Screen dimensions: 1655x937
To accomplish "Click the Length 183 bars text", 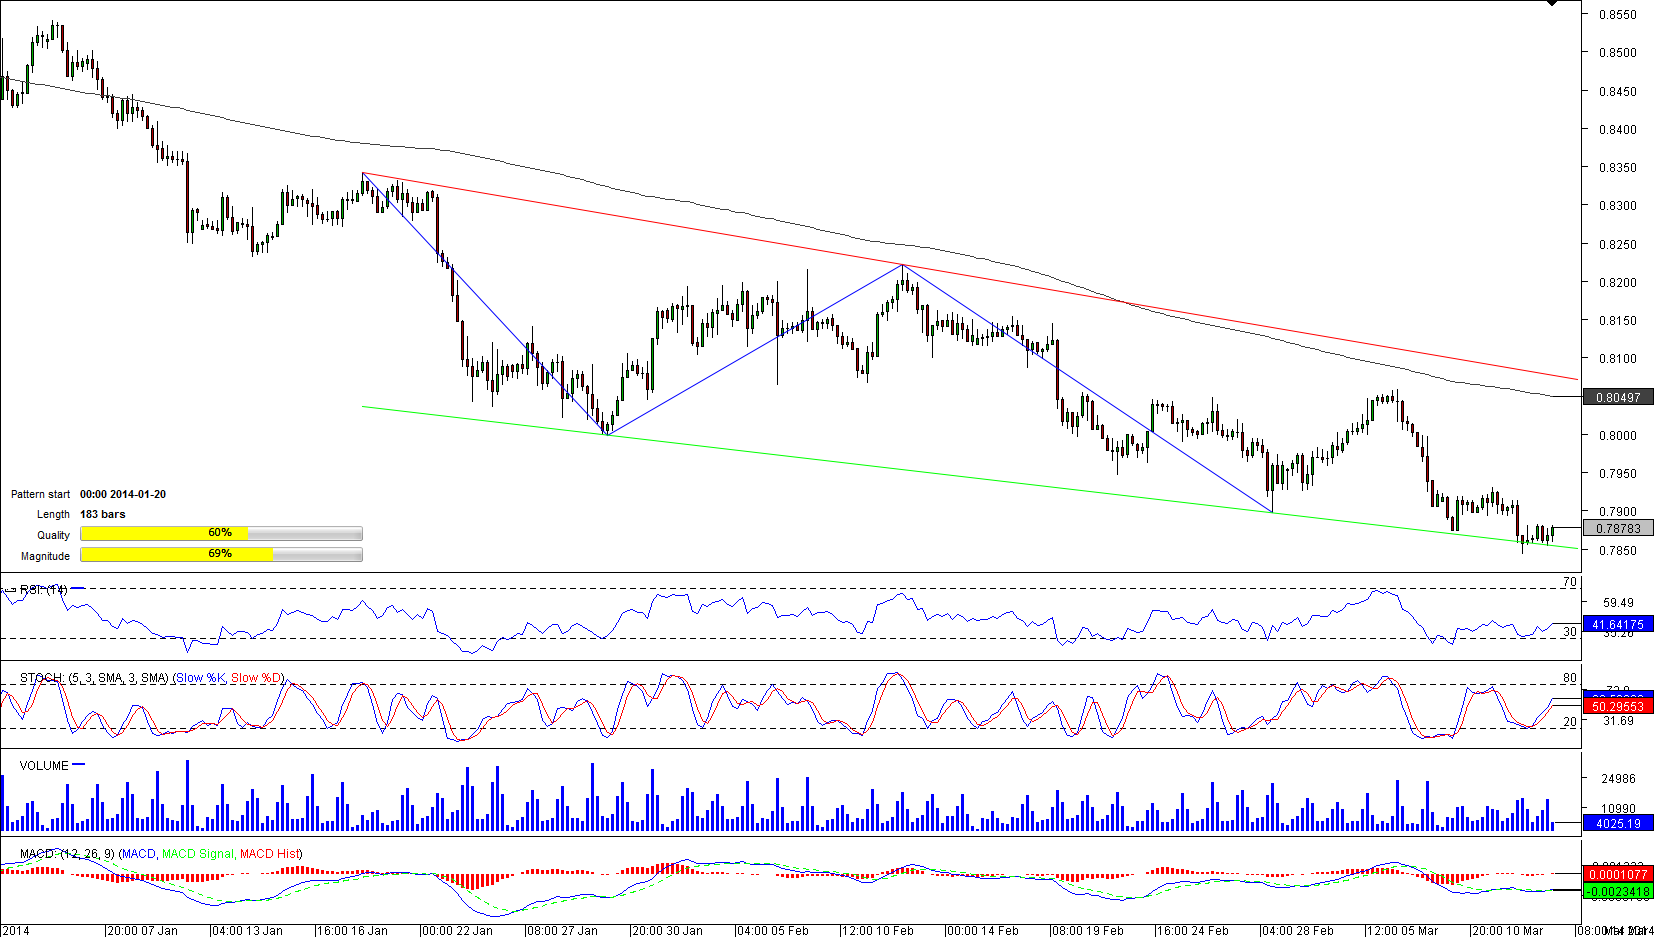I will tap(103, 514).
